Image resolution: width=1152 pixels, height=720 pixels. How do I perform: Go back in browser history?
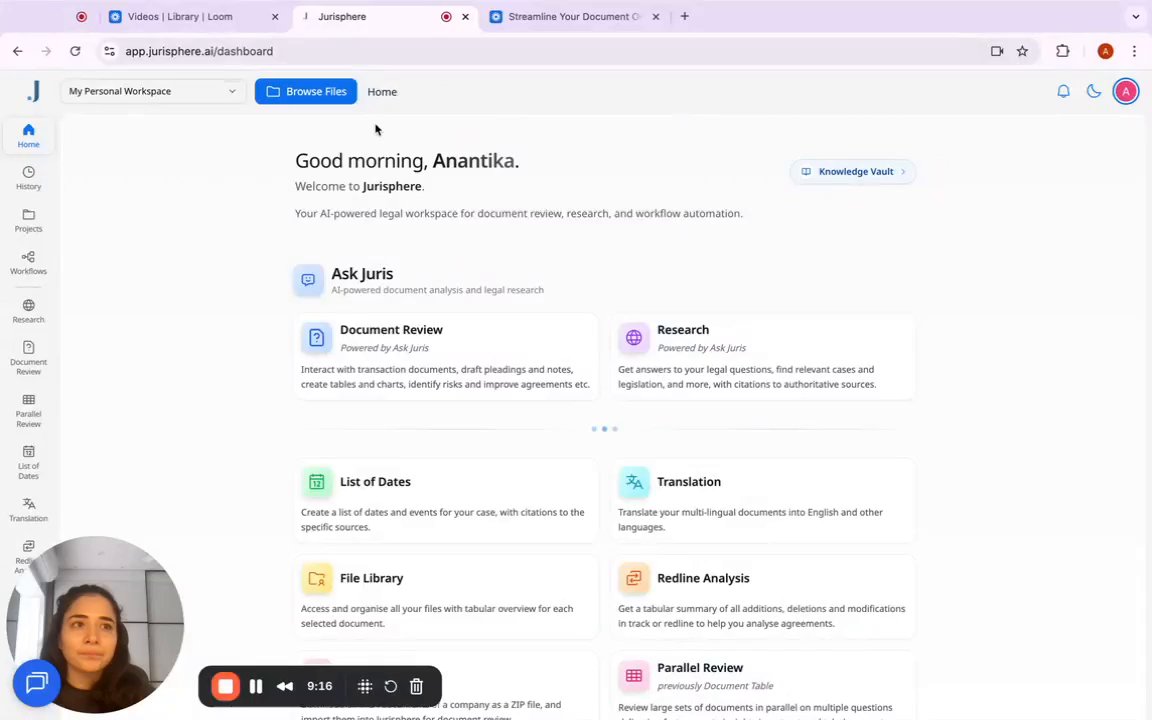pos(18,51)
